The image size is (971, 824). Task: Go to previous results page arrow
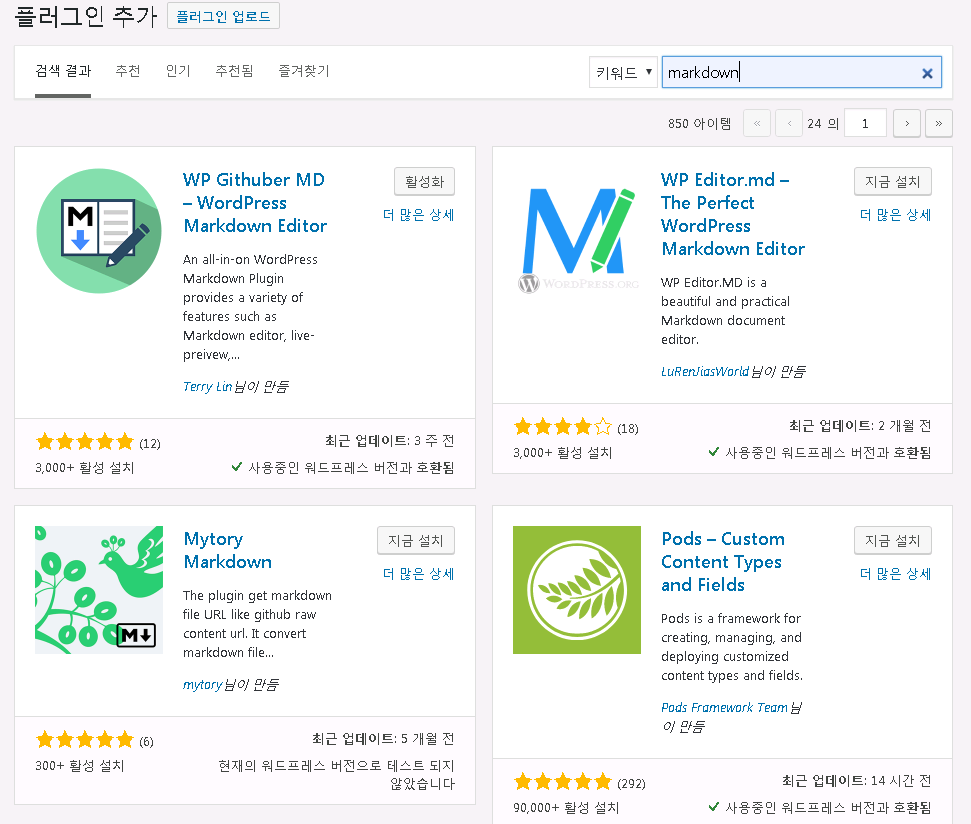(789, 123)
